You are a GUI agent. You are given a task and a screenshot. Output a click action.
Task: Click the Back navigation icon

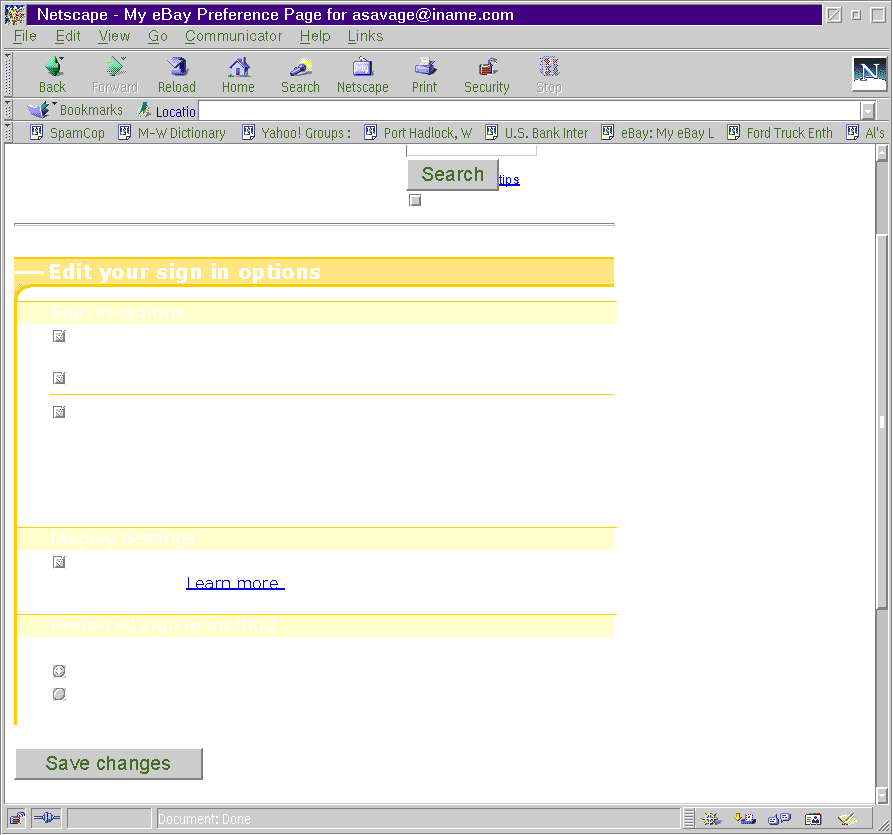pos(52,74)
